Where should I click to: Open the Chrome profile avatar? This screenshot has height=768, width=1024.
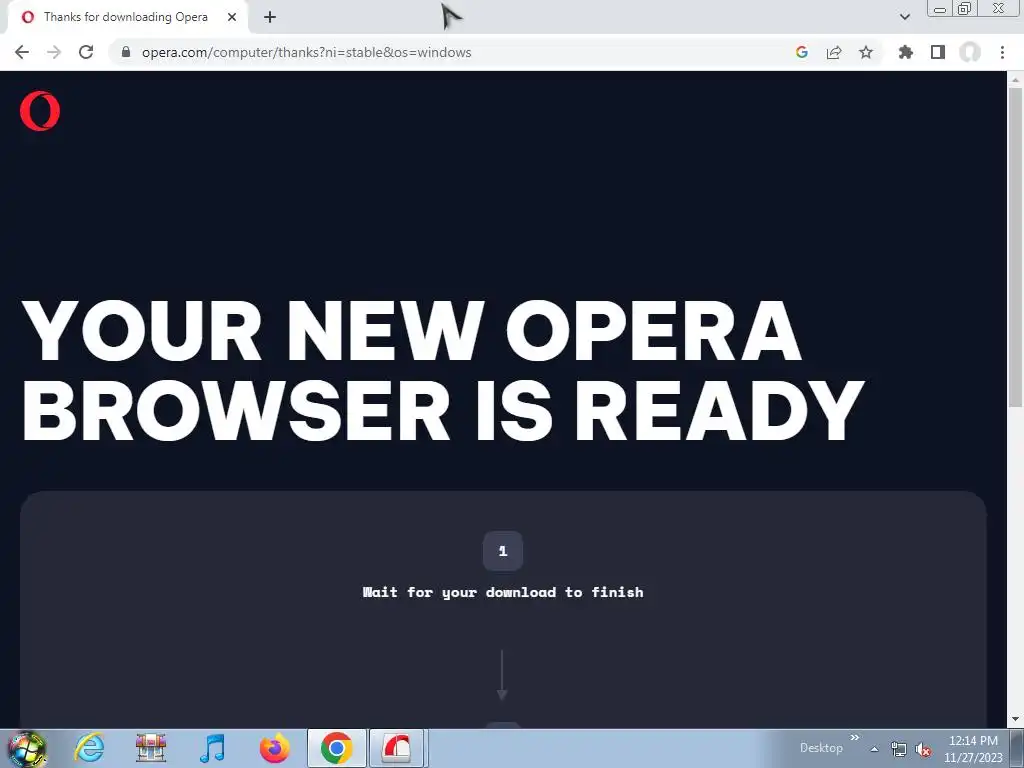coord(970,52)
